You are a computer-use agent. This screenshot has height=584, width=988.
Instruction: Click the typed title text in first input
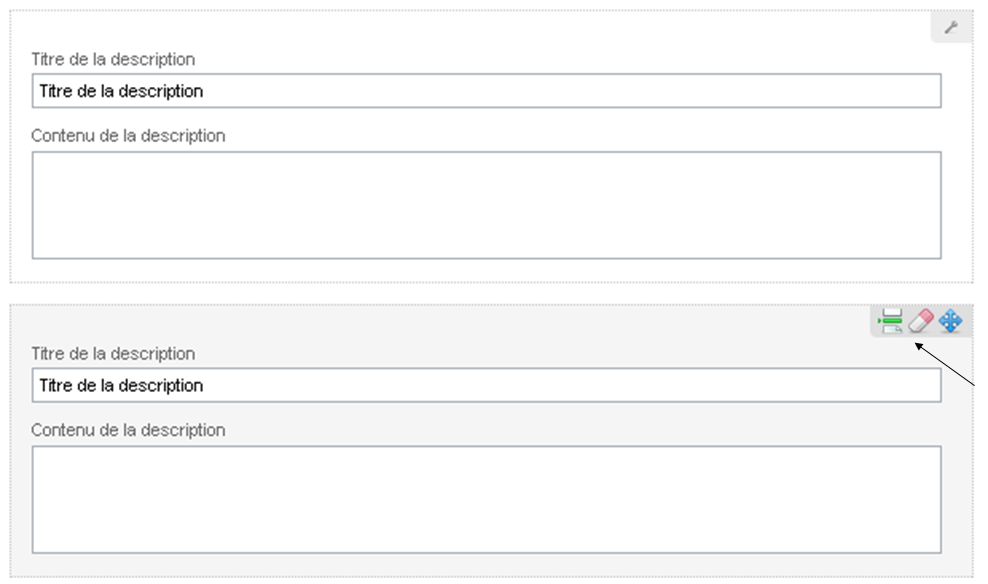[x=121, y=91]
